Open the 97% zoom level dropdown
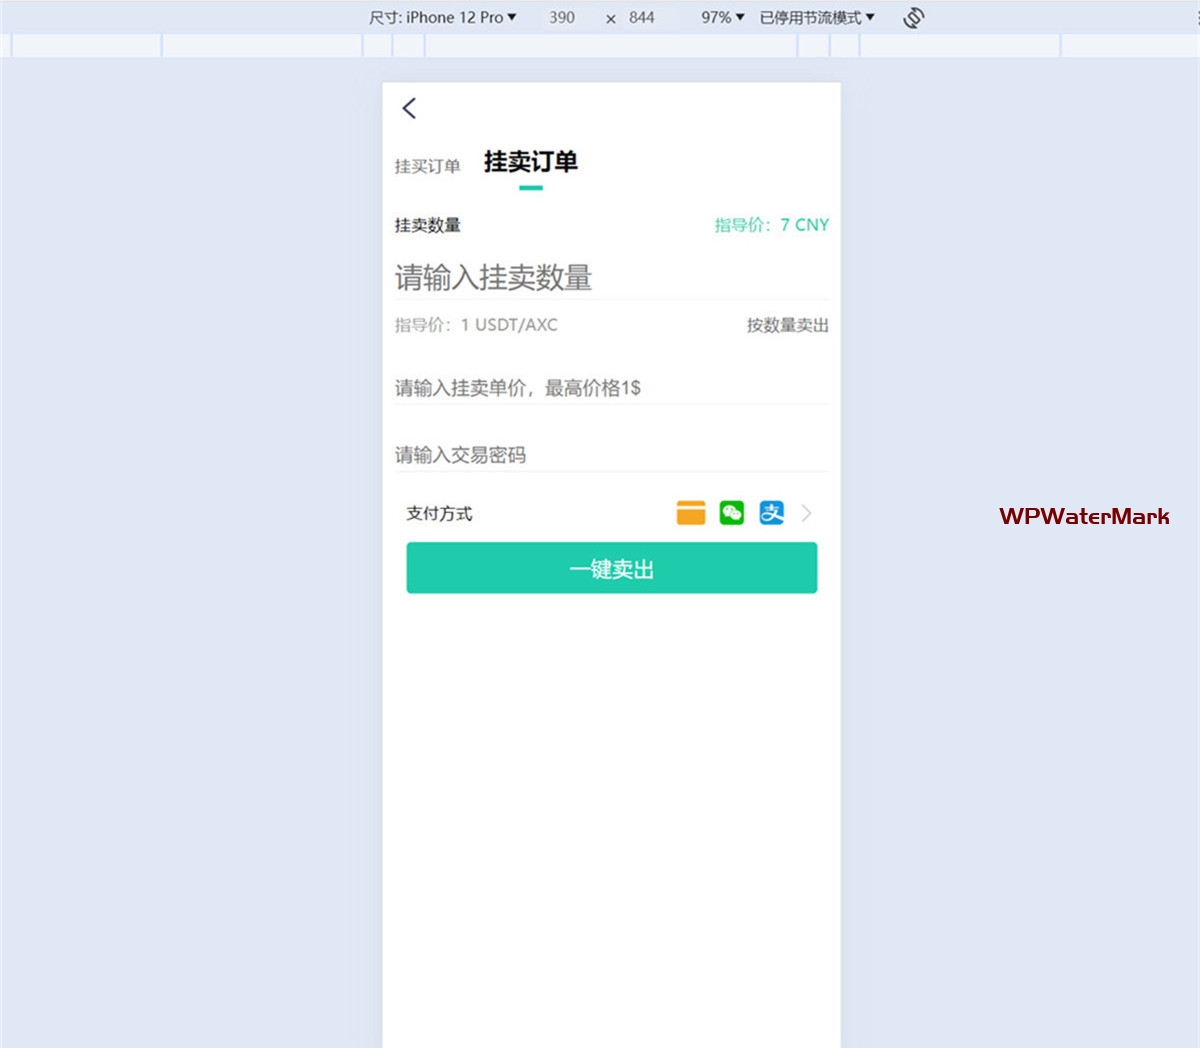The height and width of the screenshot is (1048, 1200). click(x=722, y=18)
